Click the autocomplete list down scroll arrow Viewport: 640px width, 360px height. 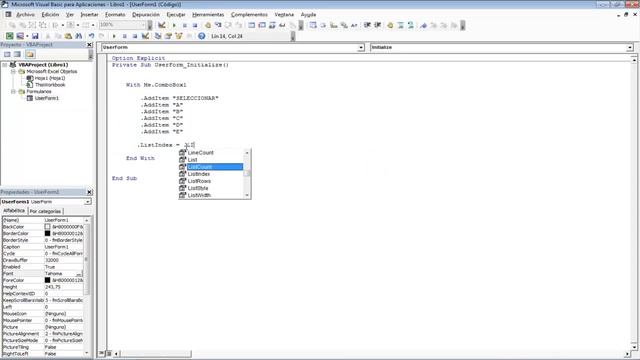coord(247,195)
